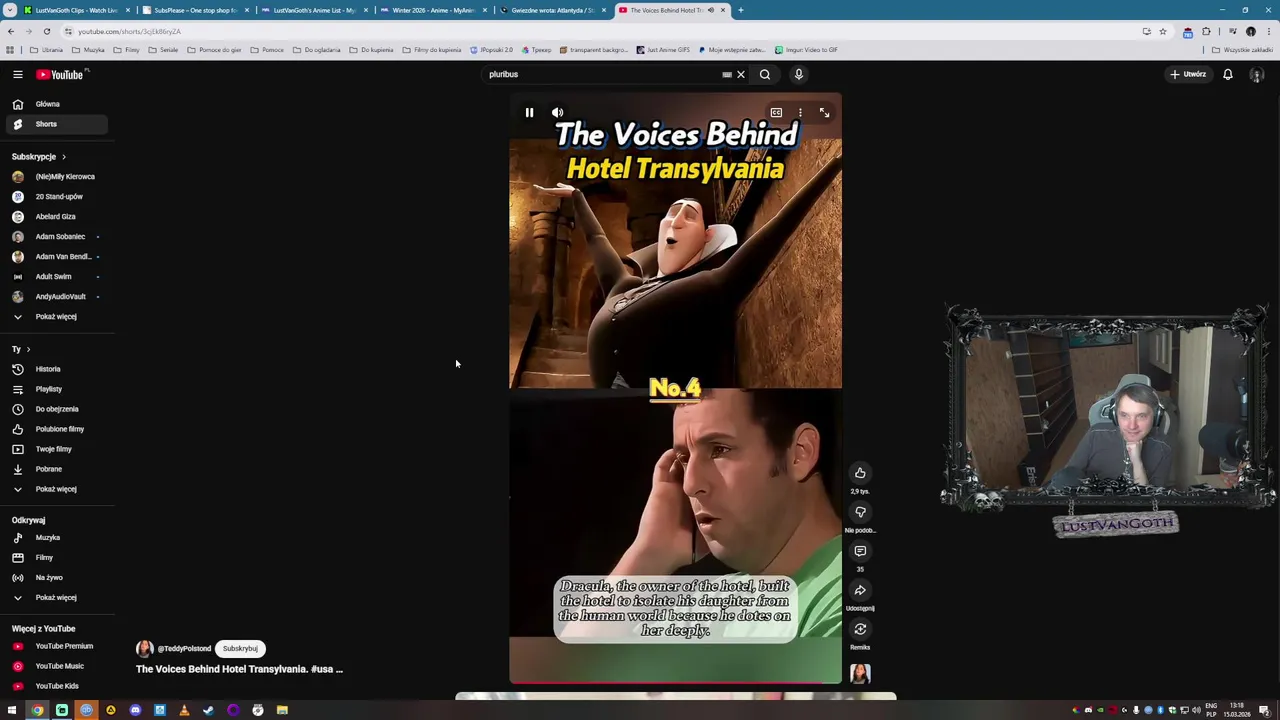Clear the search box text
This screenshot has width=1280, height=720.
pos(741,74)
